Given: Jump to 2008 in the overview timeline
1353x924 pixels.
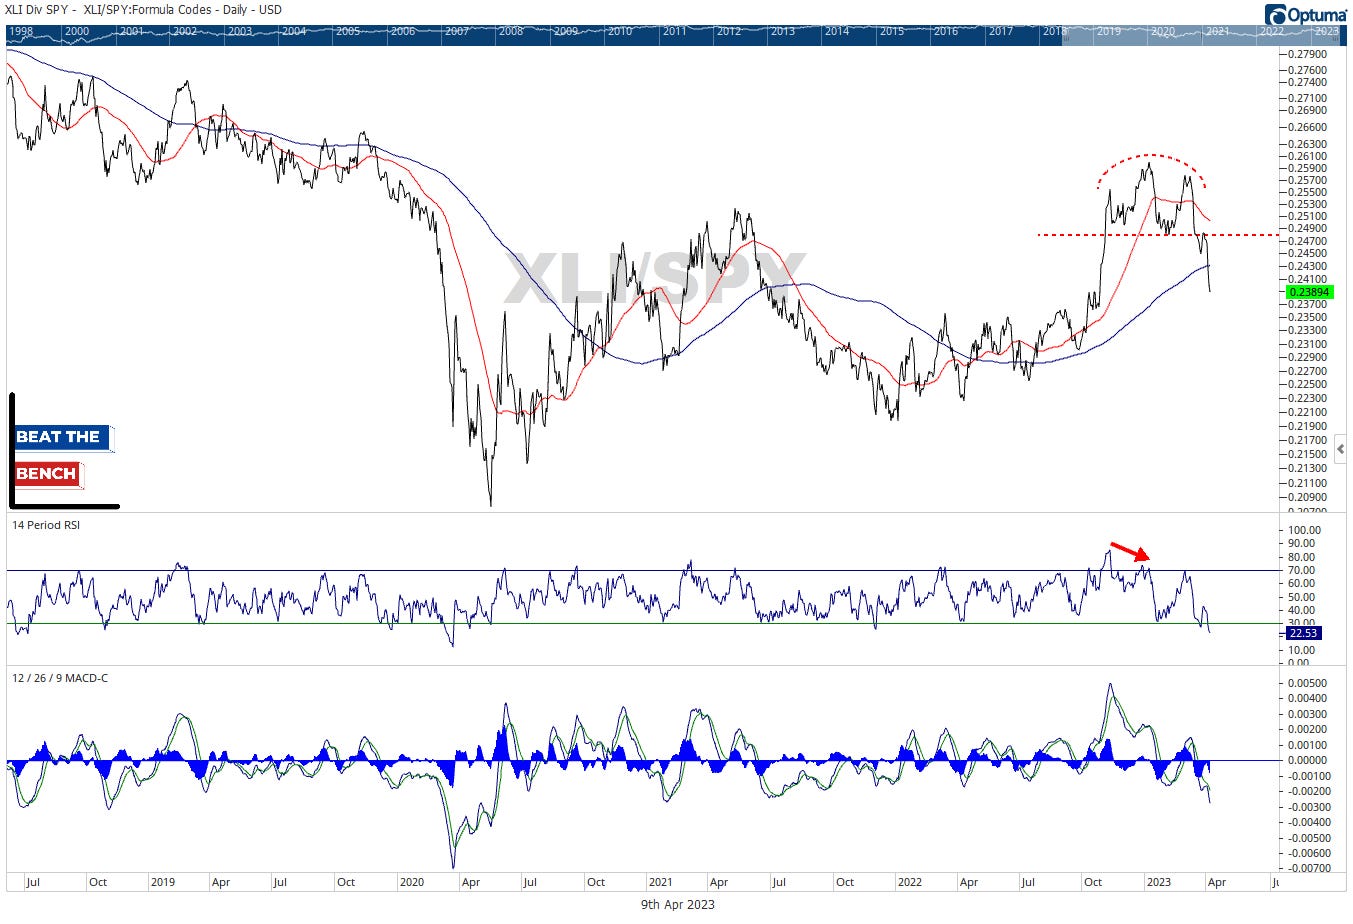Looking at the screenshot, I should (x=511, y=31).
